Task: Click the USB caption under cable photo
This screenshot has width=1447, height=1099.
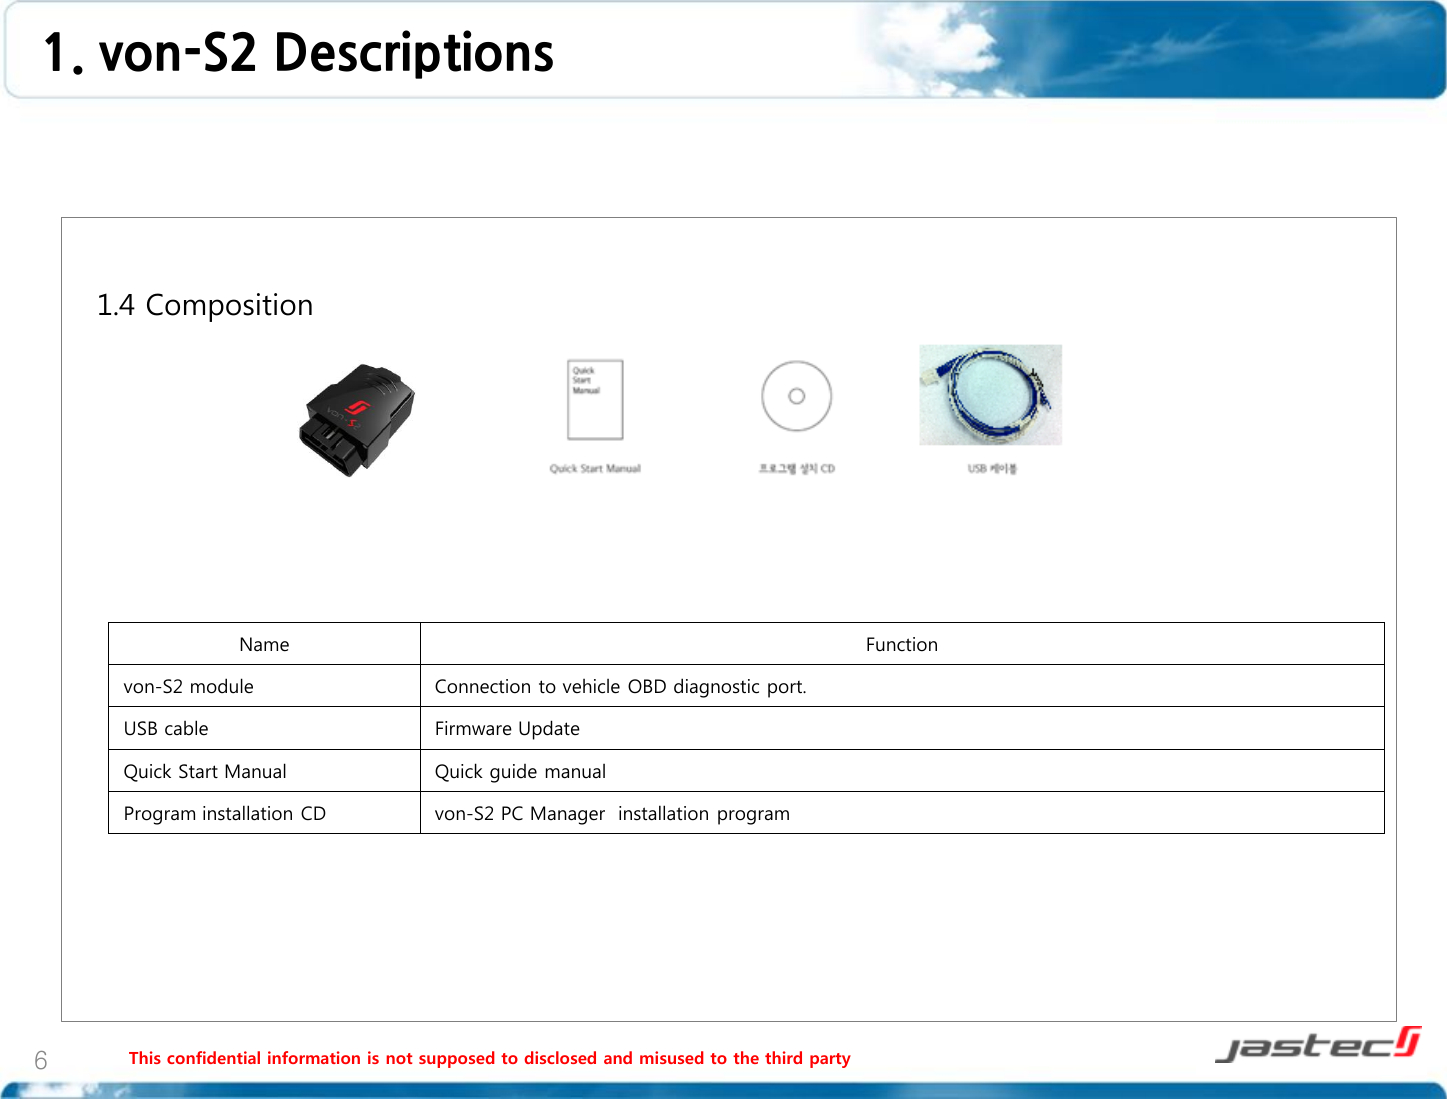Action: pyautogui.click(x=991, y=468)
